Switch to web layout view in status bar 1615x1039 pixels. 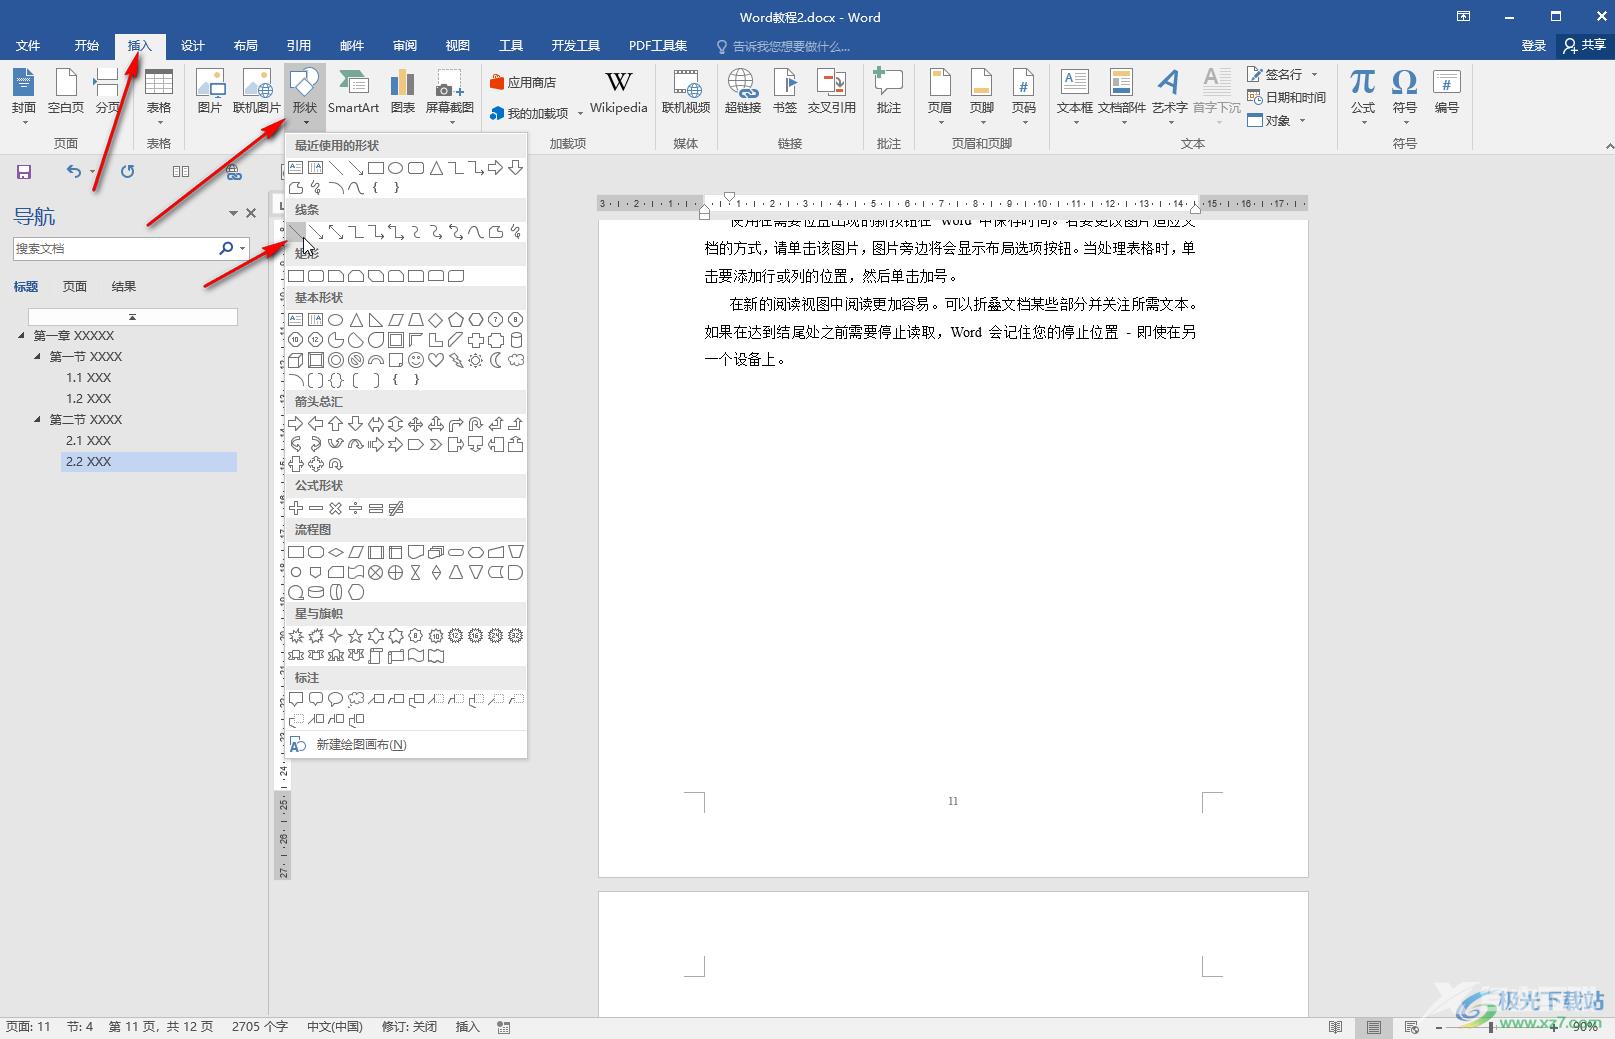(1411, 1027)
